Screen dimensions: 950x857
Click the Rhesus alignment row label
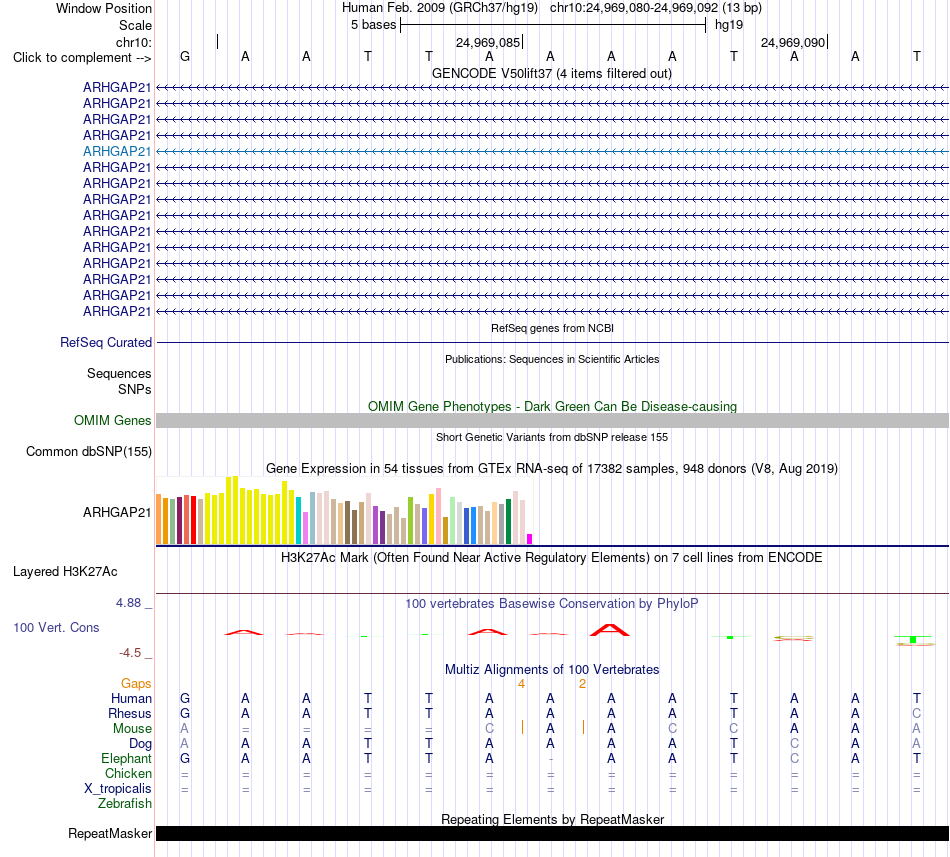pos(130,713)
